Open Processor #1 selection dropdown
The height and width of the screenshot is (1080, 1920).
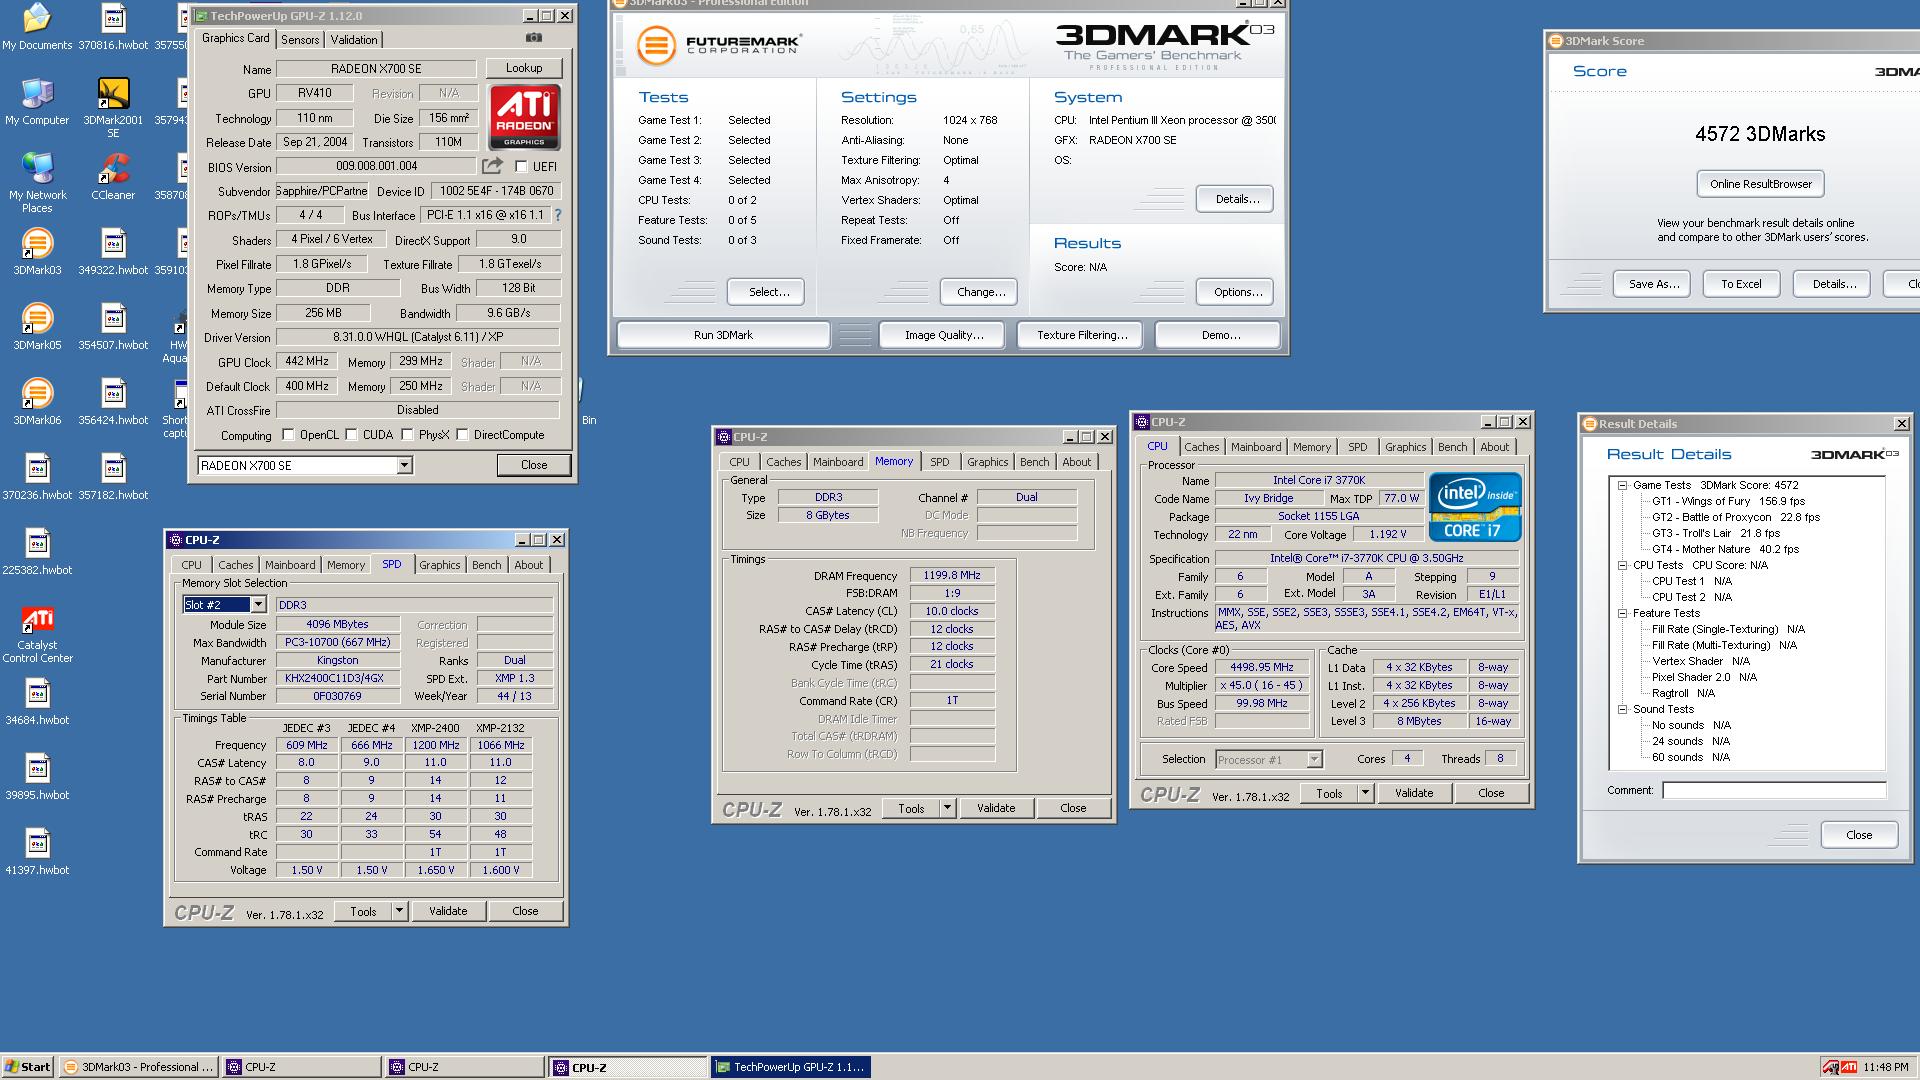click(1314, 760)
